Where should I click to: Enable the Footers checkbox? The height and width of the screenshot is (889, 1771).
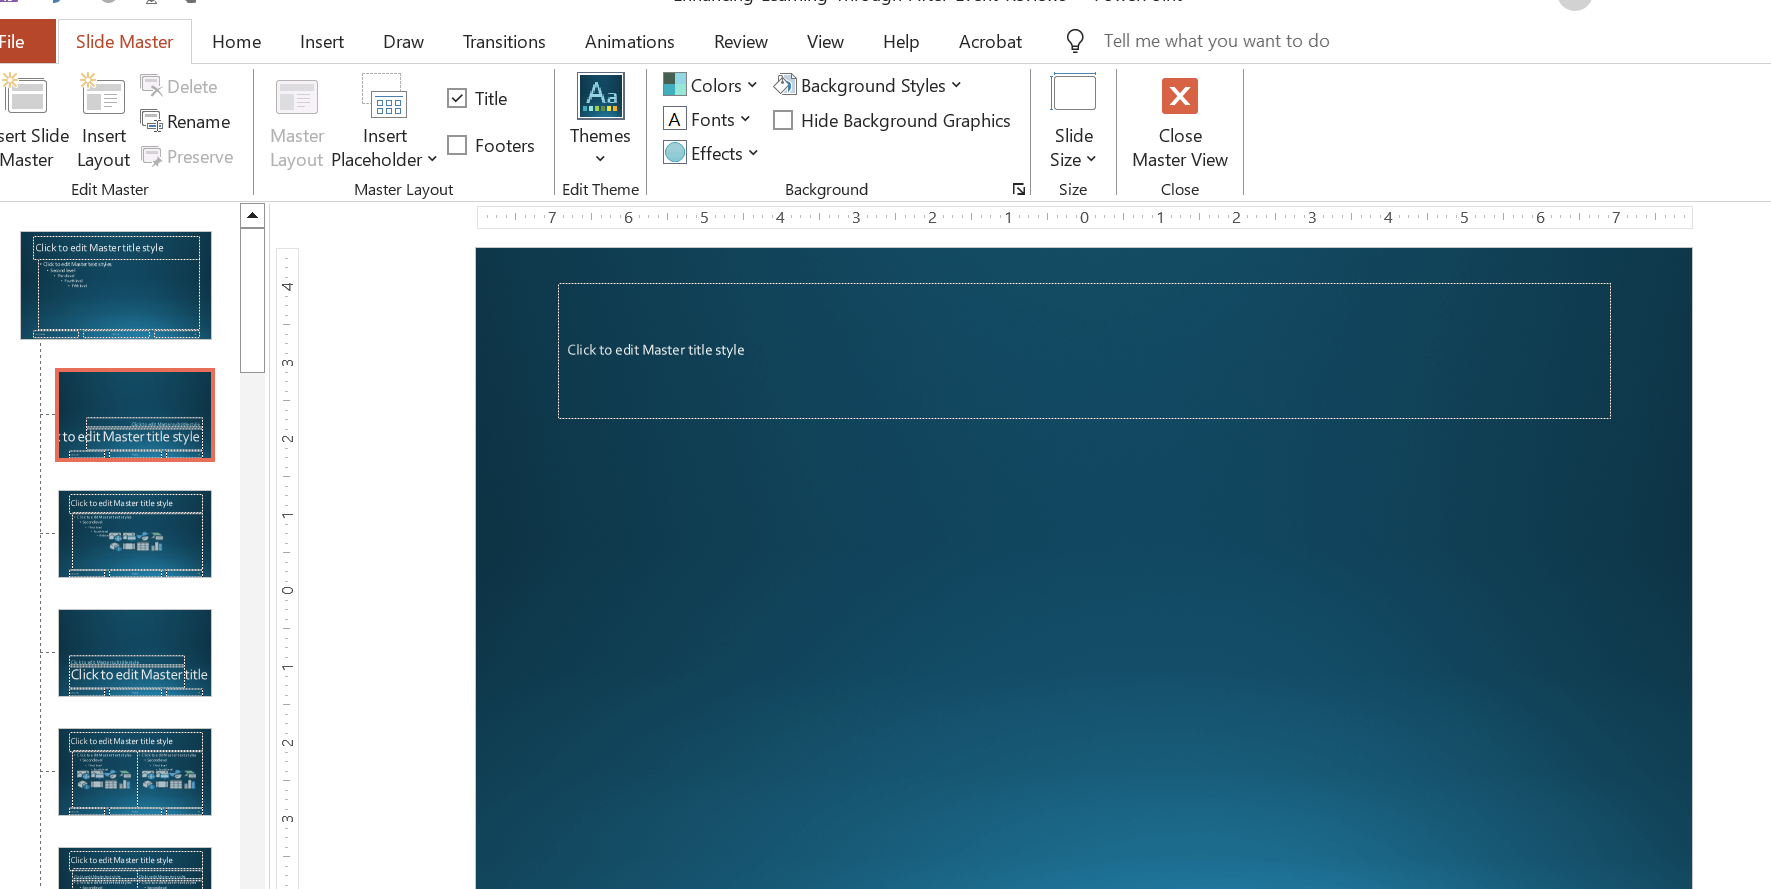click(x=457, y=145)
